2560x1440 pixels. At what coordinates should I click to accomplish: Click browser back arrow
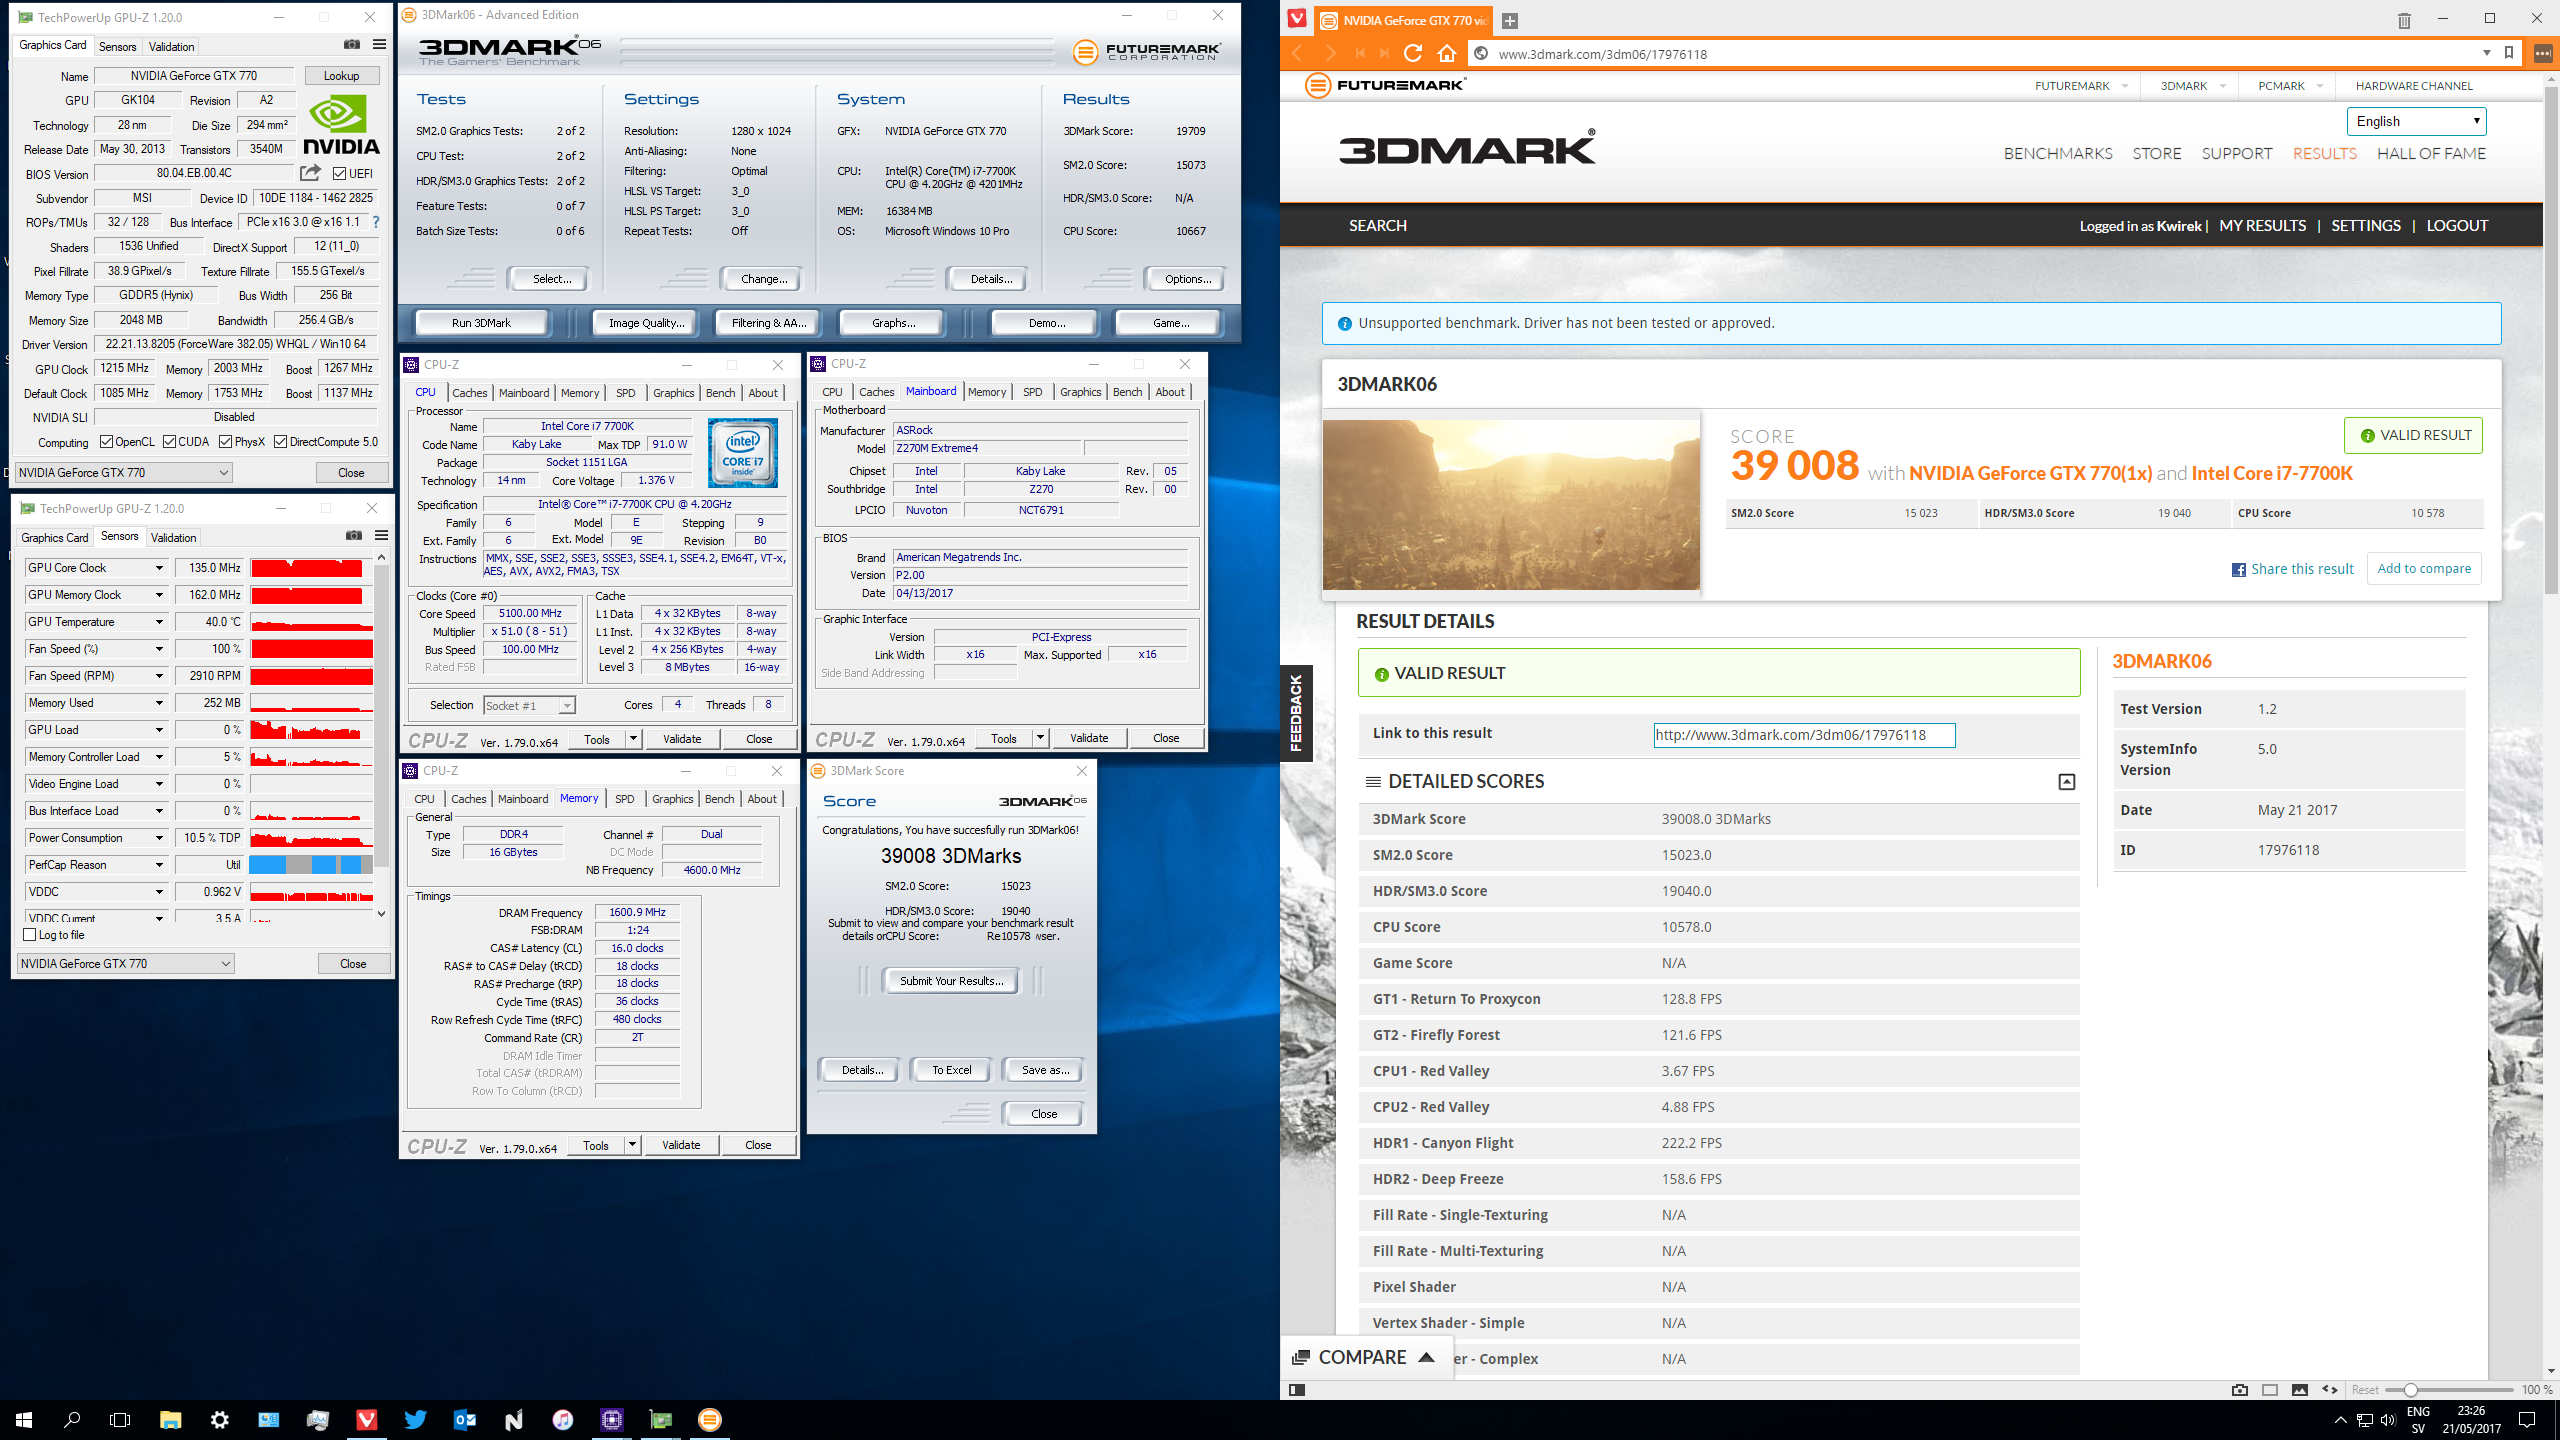click(x=1298, y=54)
